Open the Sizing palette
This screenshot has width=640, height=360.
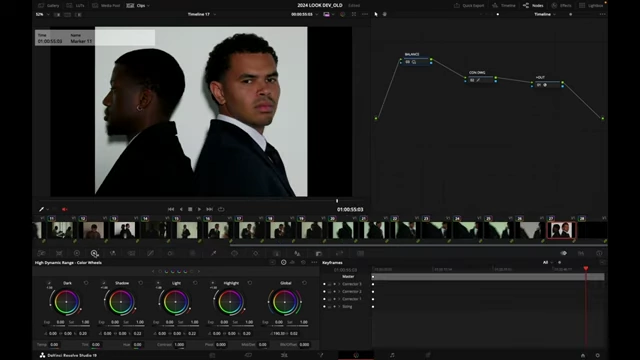[339, 253]
